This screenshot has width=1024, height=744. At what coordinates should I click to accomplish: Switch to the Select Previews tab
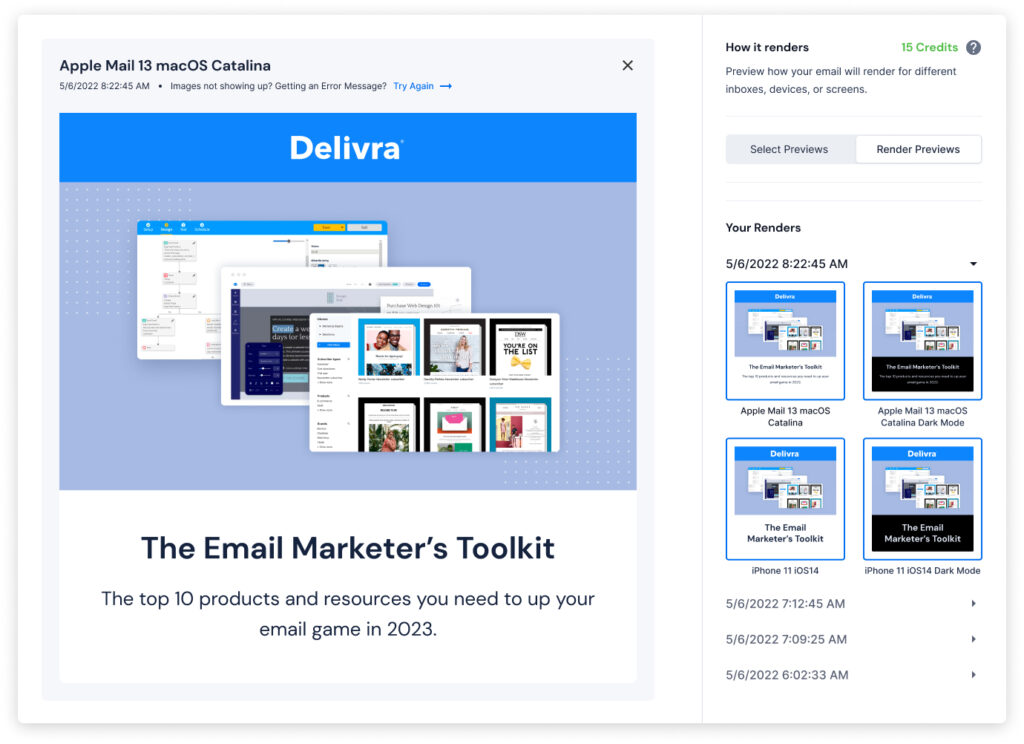coord(789,150)
